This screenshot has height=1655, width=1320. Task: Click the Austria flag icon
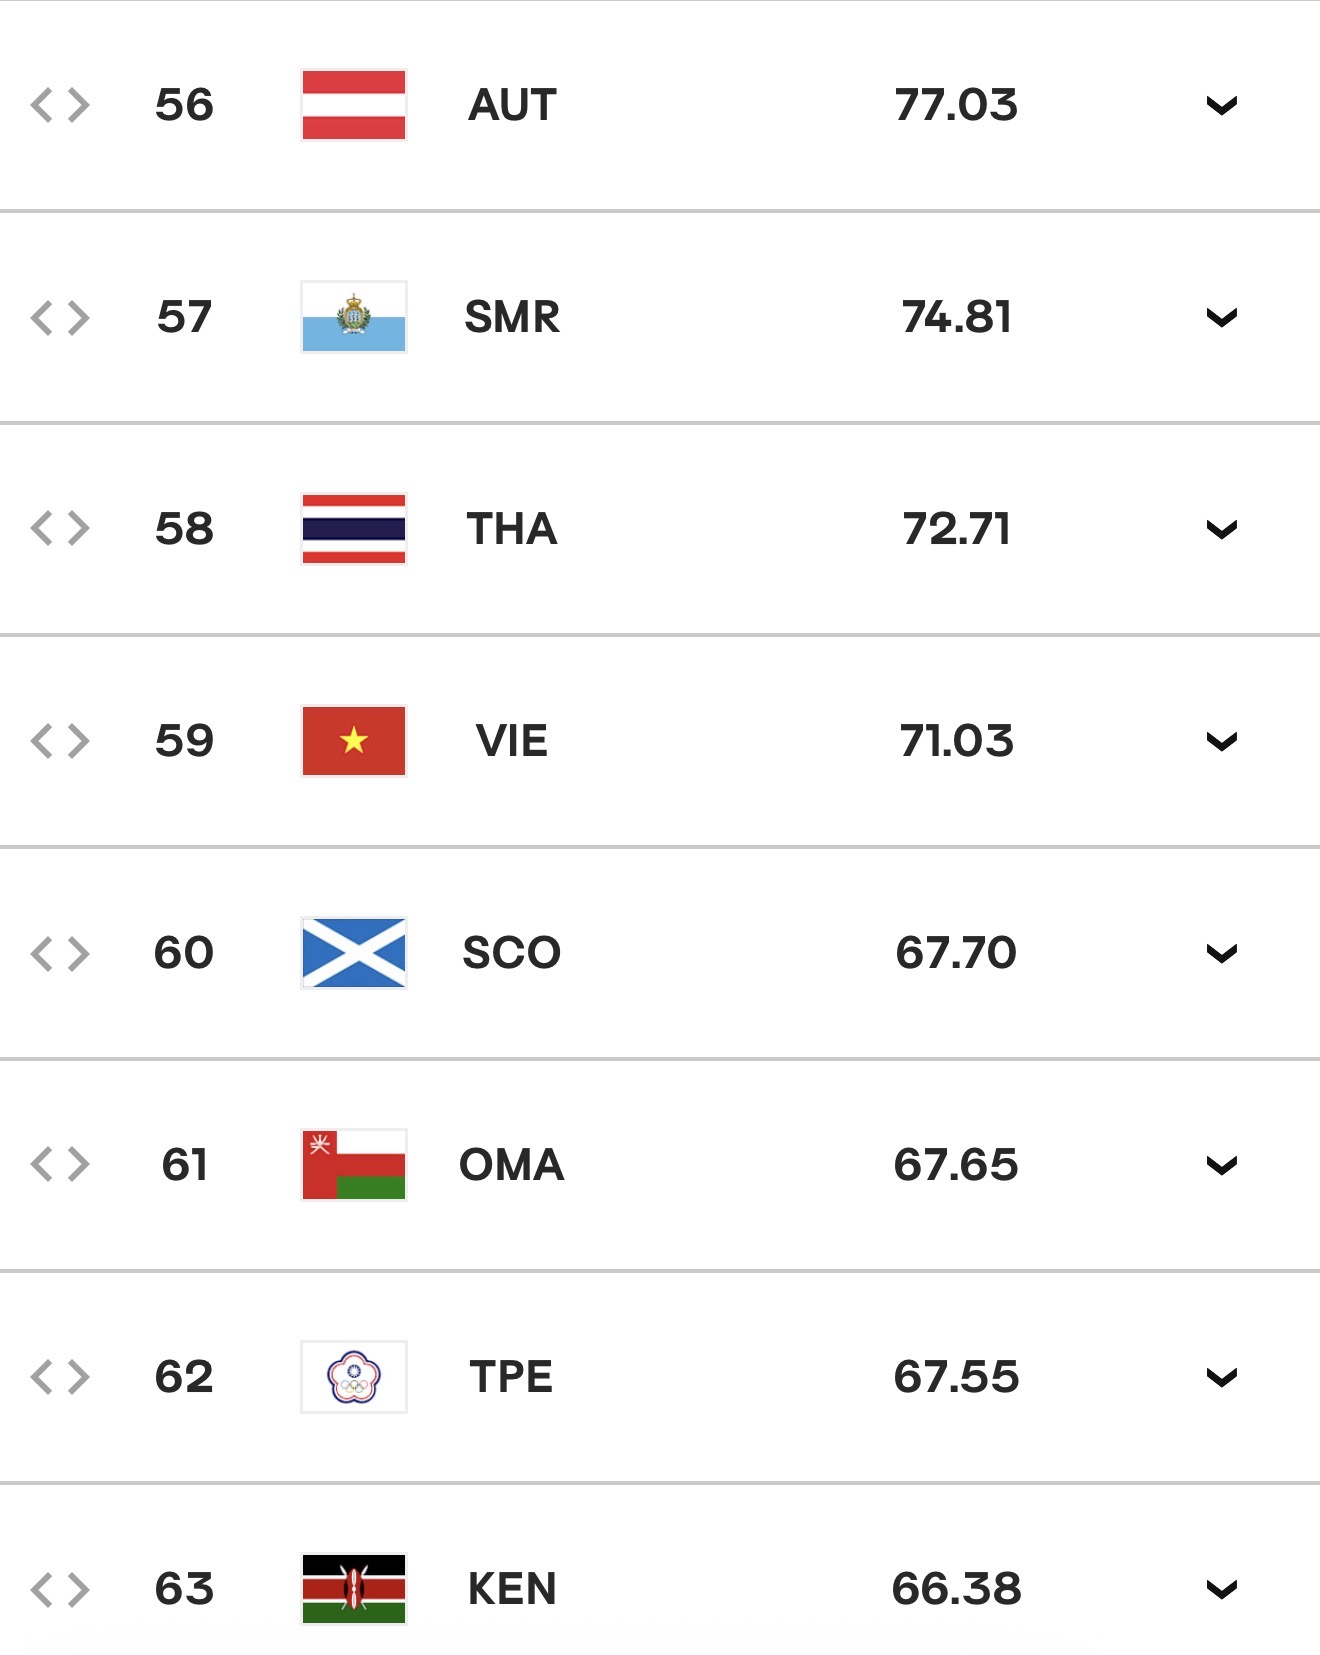[x=354, y=105]
